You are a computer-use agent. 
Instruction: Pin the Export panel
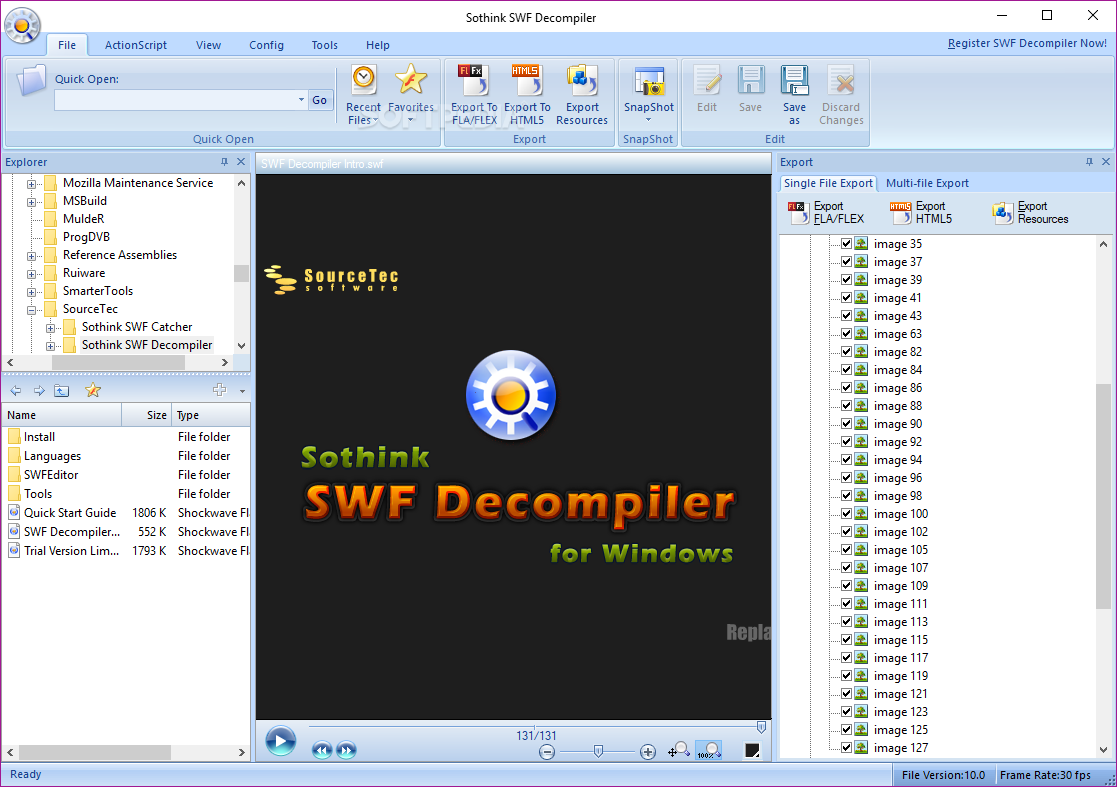1089,162
